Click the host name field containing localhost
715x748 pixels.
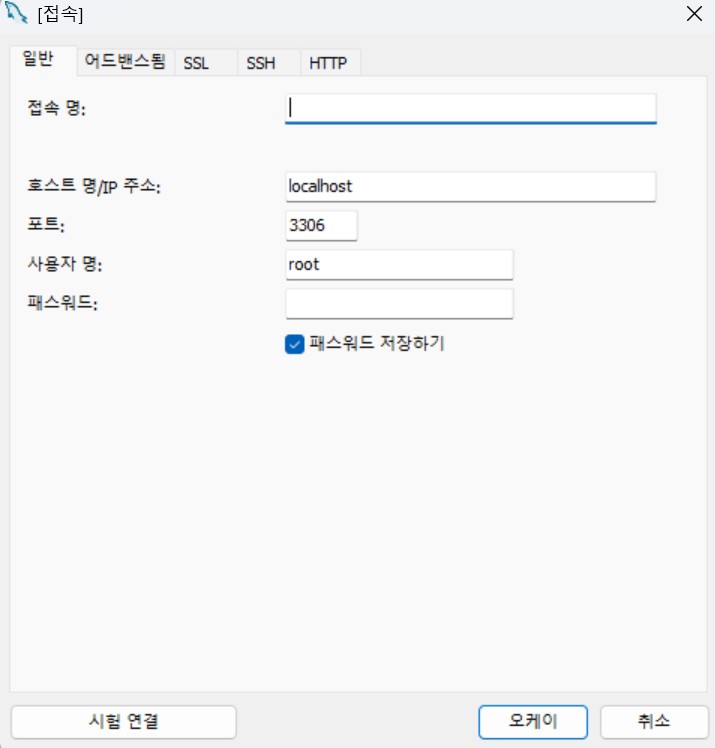(x=470, y=187)
